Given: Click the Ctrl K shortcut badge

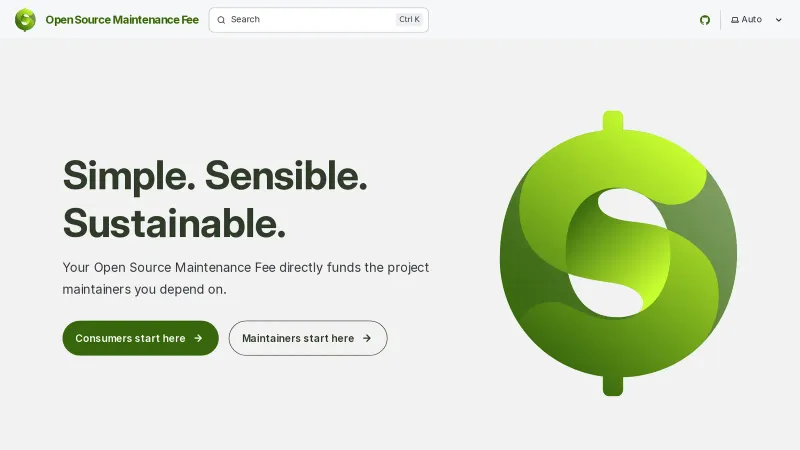Looking at the screenshot, I should [x=409, y=19].
